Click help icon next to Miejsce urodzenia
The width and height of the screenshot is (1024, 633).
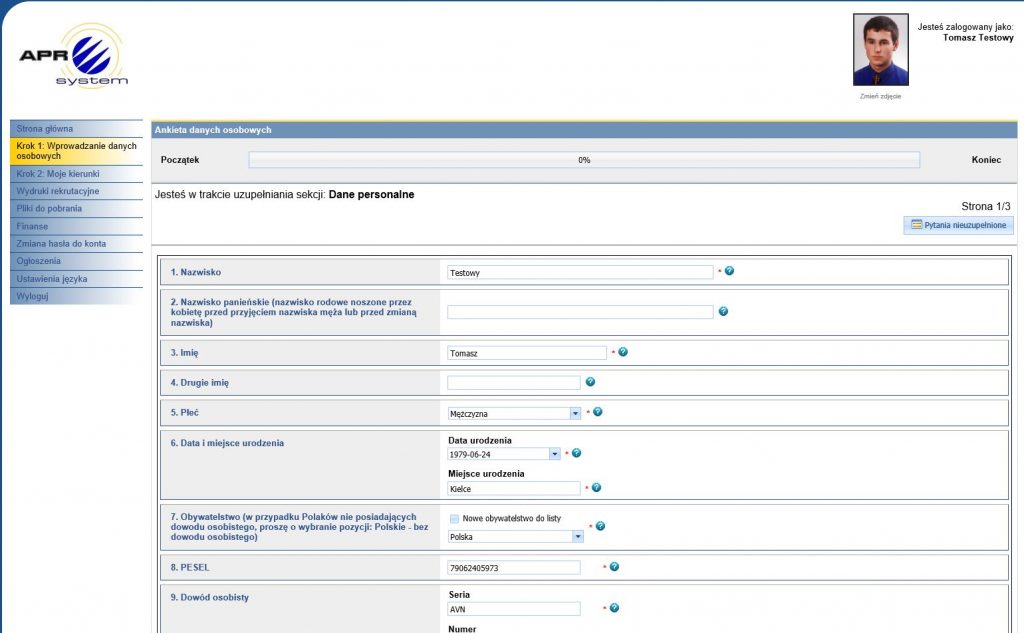pos(596,487)
